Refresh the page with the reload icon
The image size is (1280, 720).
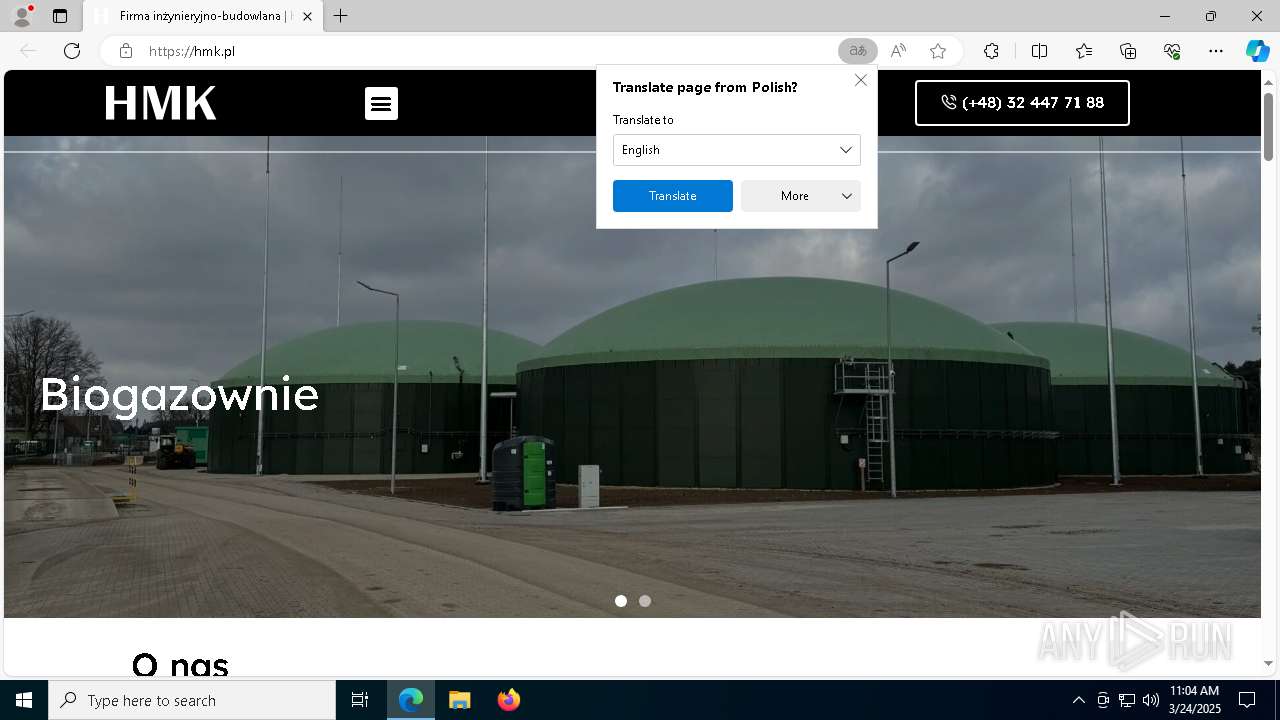click(72, 51)
